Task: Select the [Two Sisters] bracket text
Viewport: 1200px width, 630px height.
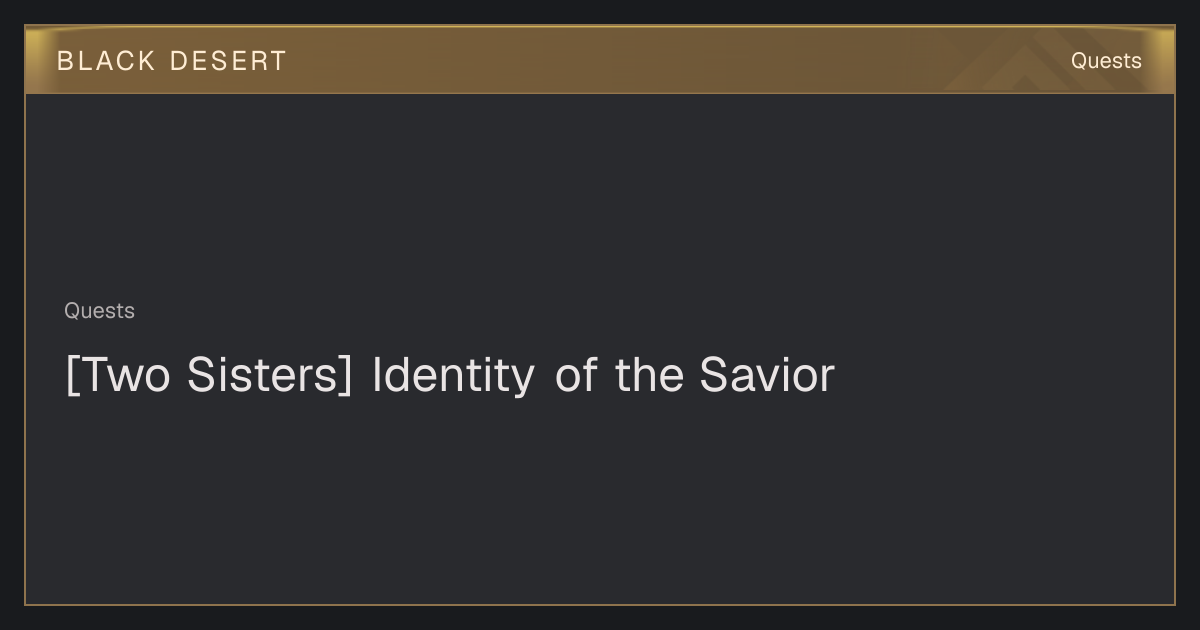Action: [208, 376]
